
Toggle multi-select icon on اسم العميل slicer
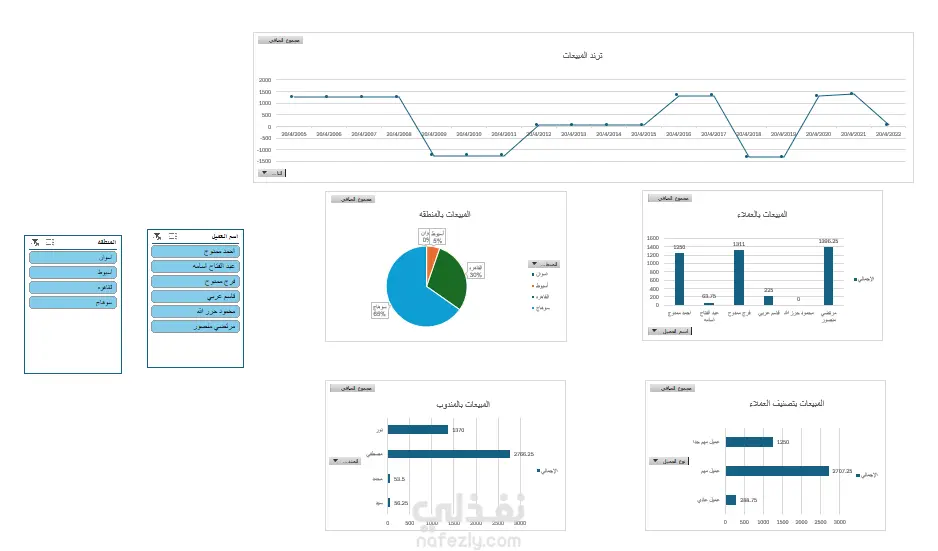click(x=173, y=236)
